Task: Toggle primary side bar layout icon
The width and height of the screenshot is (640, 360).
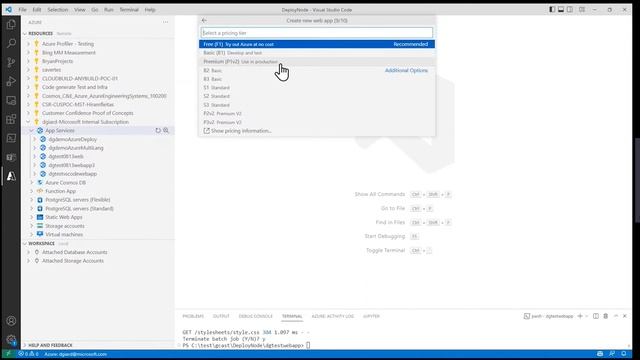Action: 552,9
